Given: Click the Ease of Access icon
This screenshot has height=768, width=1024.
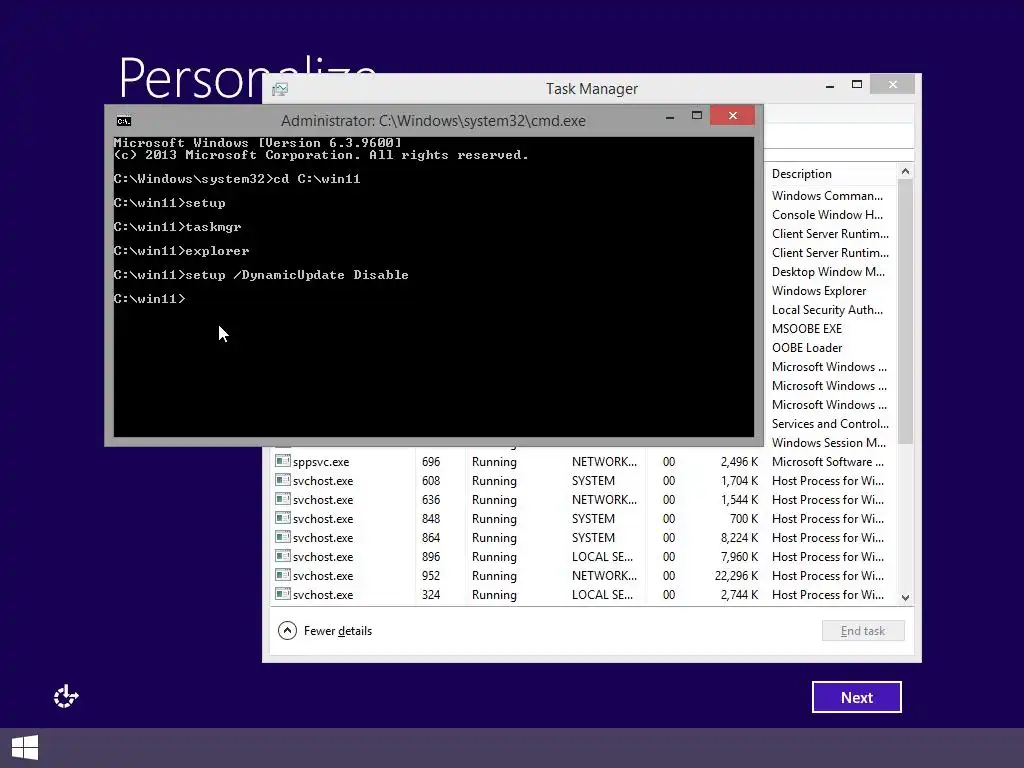Looking at the screenshot, I should pyautogui.click(x=66, y=697).
